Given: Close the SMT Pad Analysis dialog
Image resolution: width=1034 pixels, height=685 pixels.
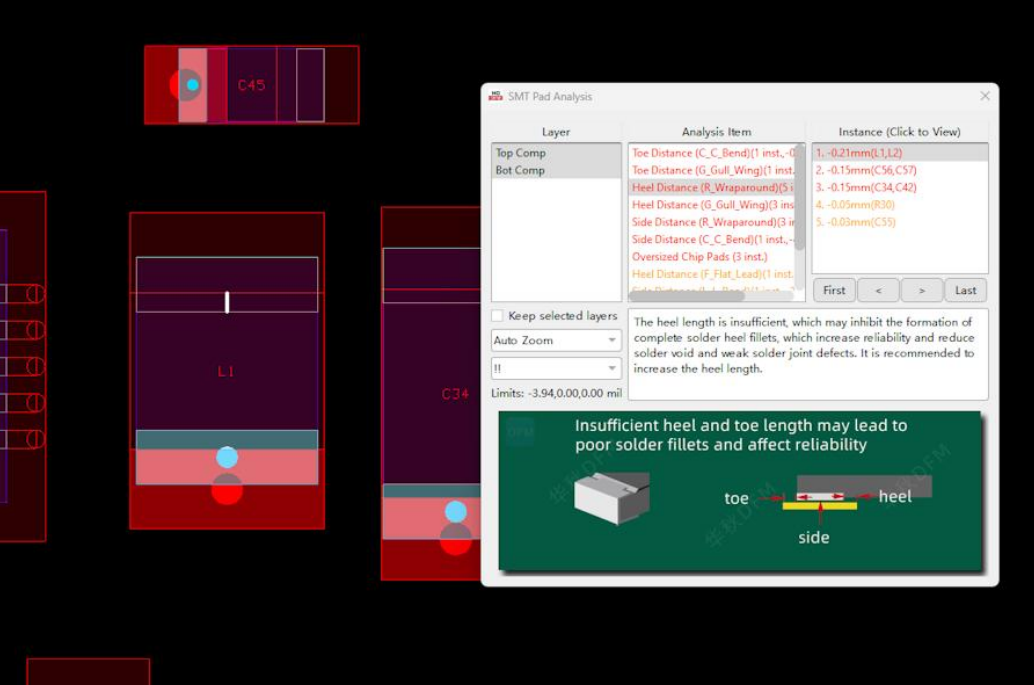Looking at the screenshot, I should point(985,96).
